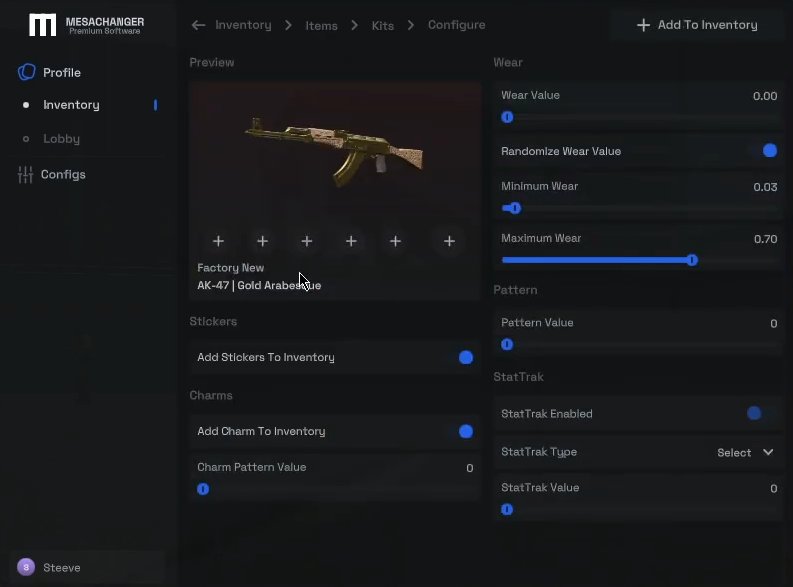This screenshot has height=587, width=793.
Task: Navigate to Kits in the breadcrumb
Action: coord(383,25)
